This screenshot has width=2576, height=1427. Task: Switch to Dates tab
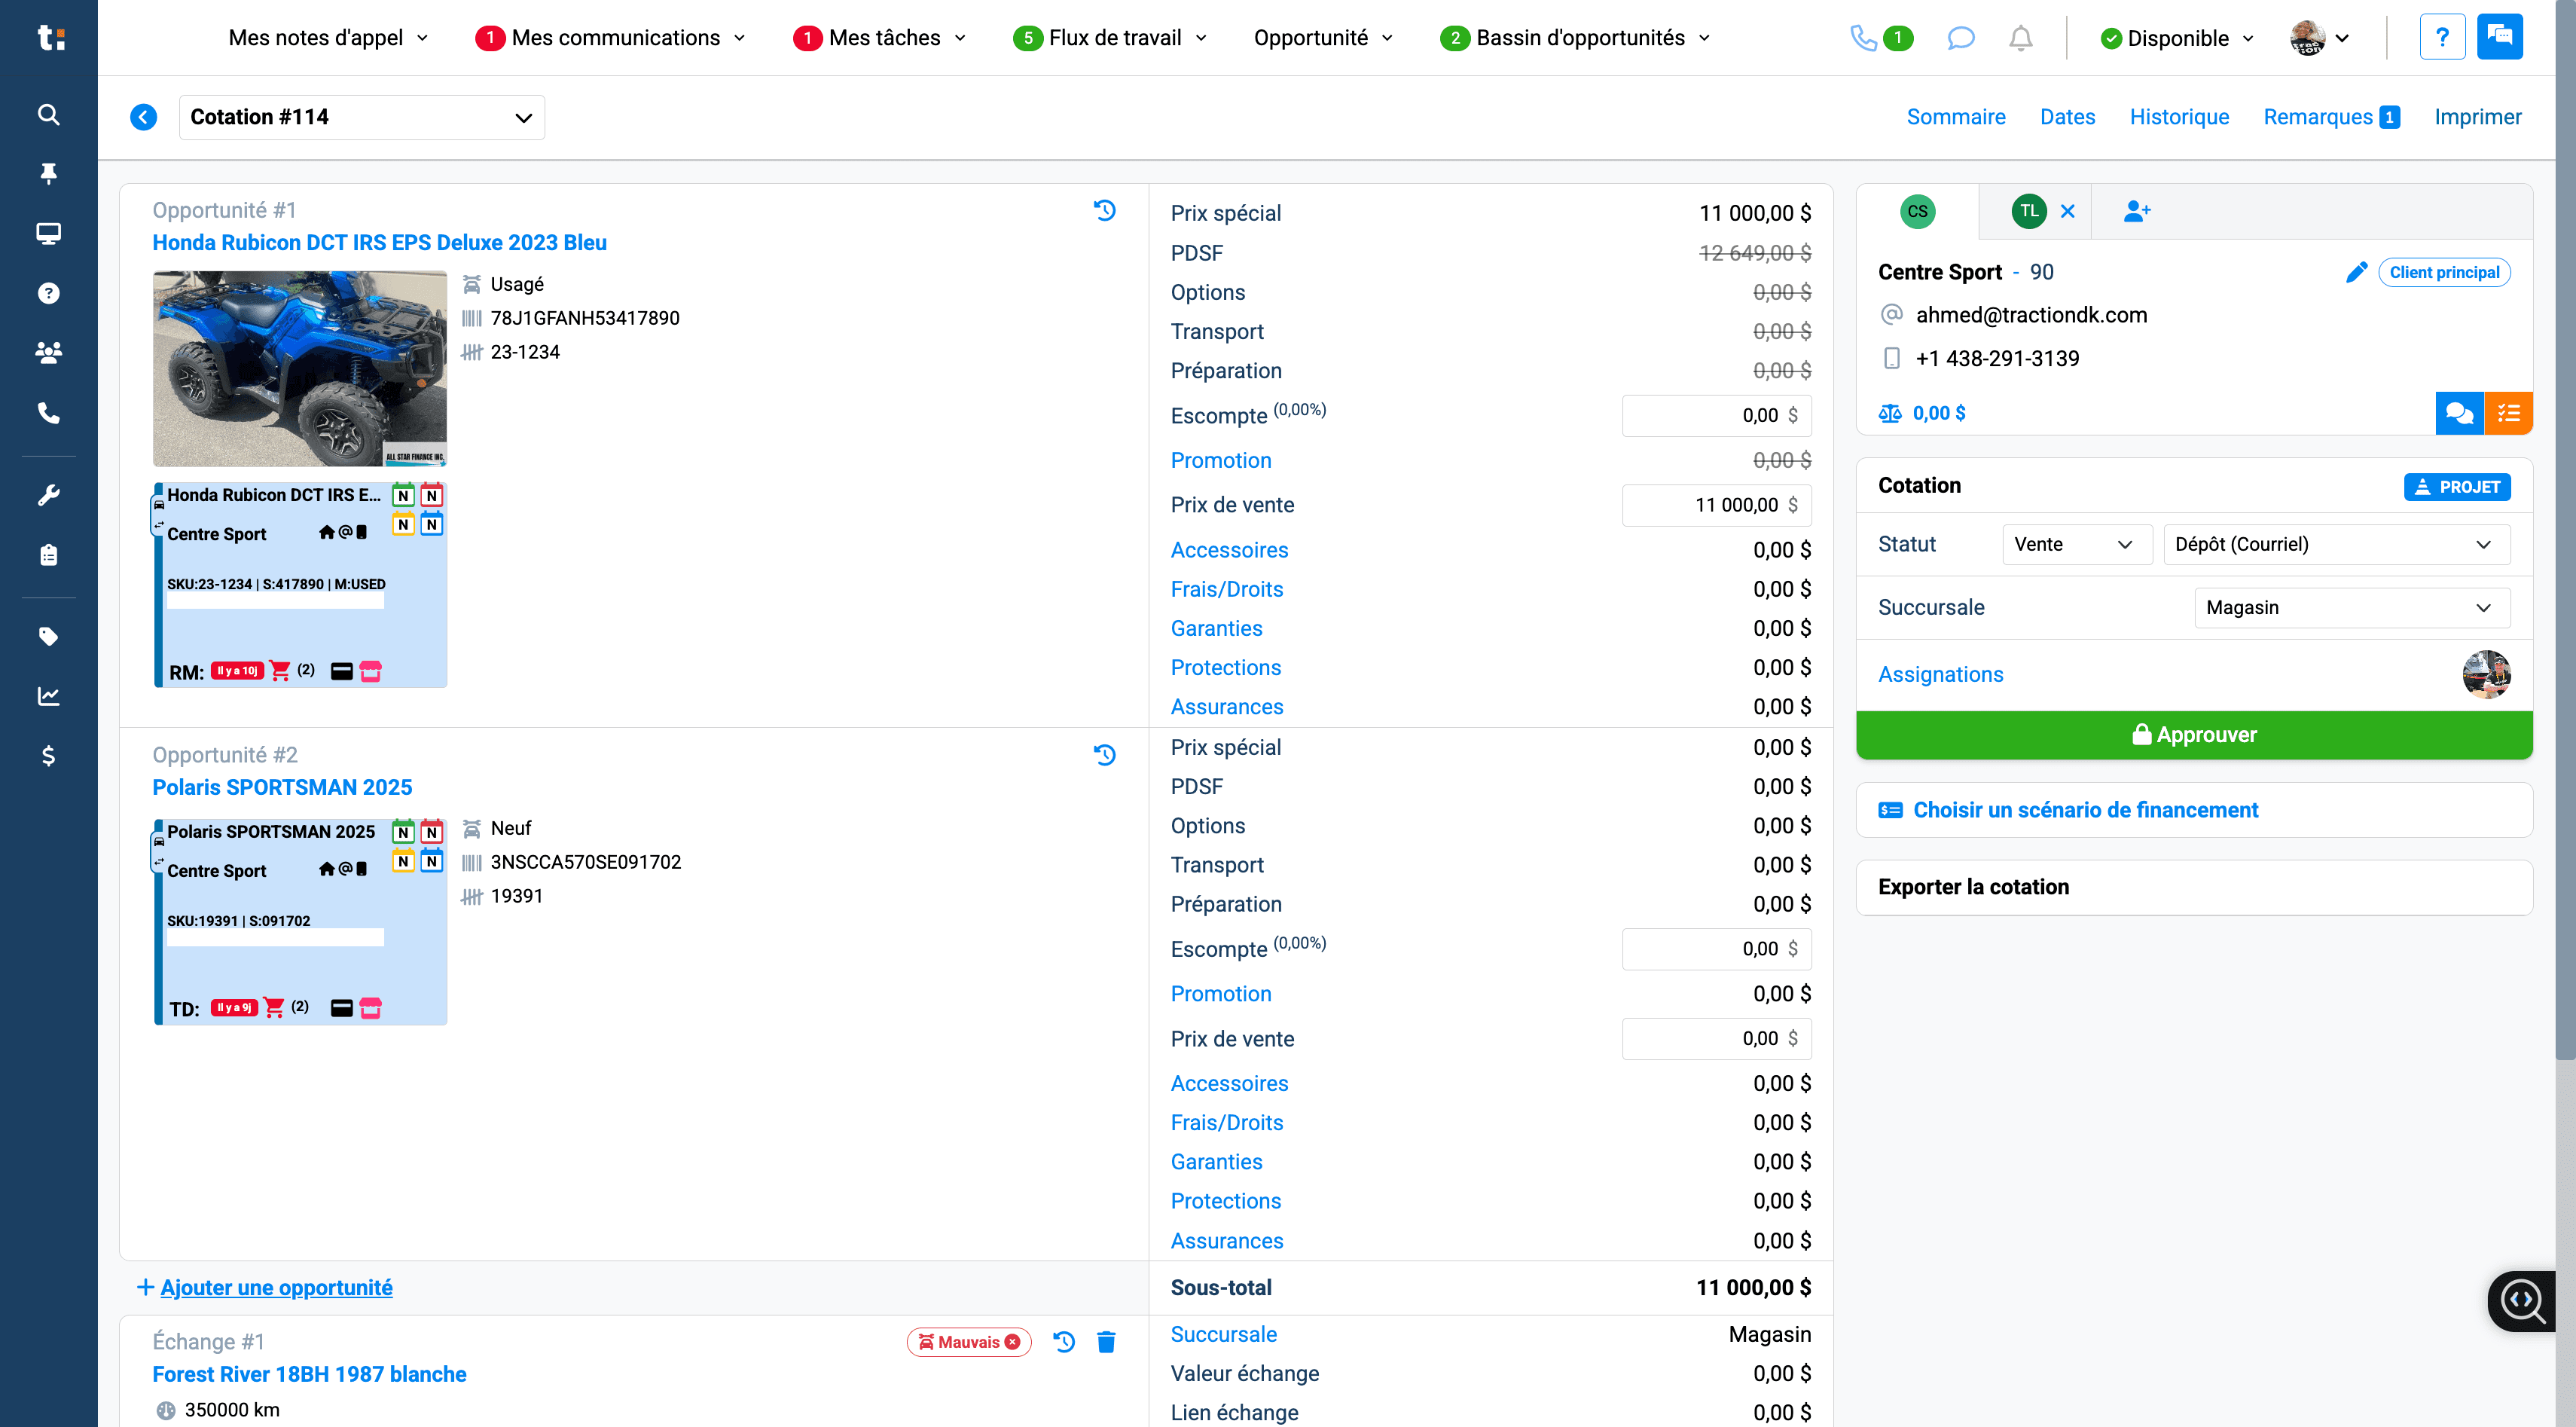(x=2067, y=117)
